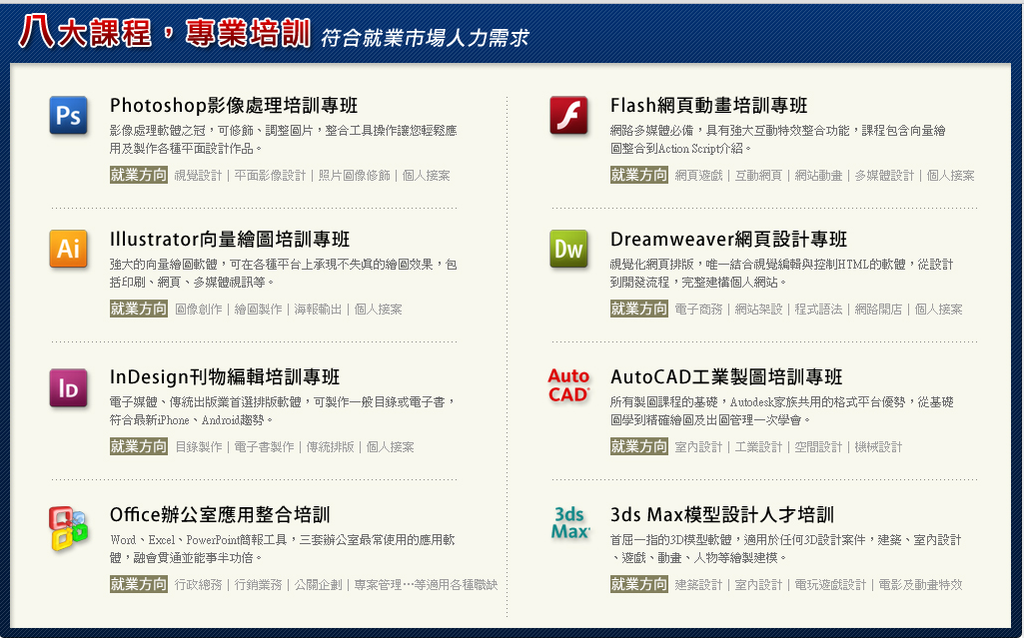Select 繪圖製作 career text

[259, 310]
